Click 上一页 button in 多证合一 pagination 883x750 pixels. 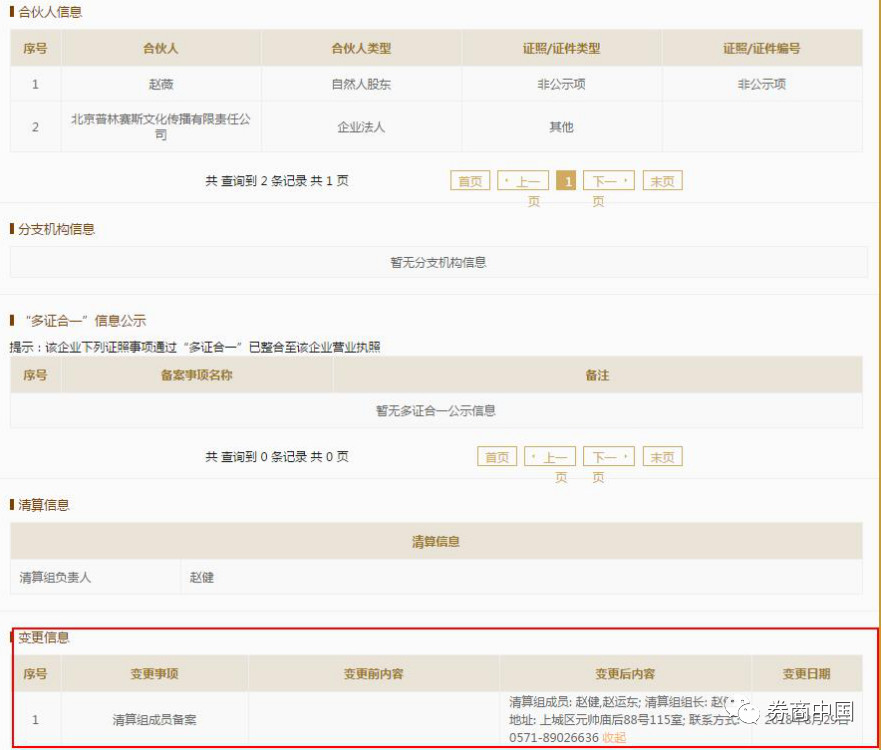pos(550,457)
